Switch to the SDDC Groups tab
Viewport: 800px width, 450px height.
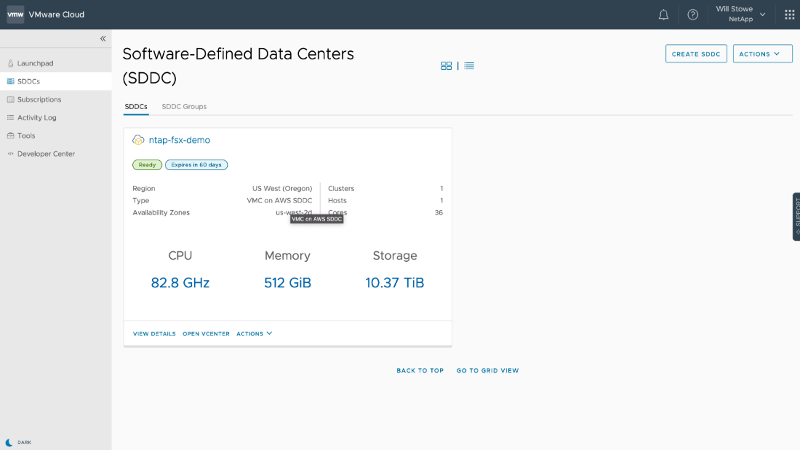click(184, 106)
